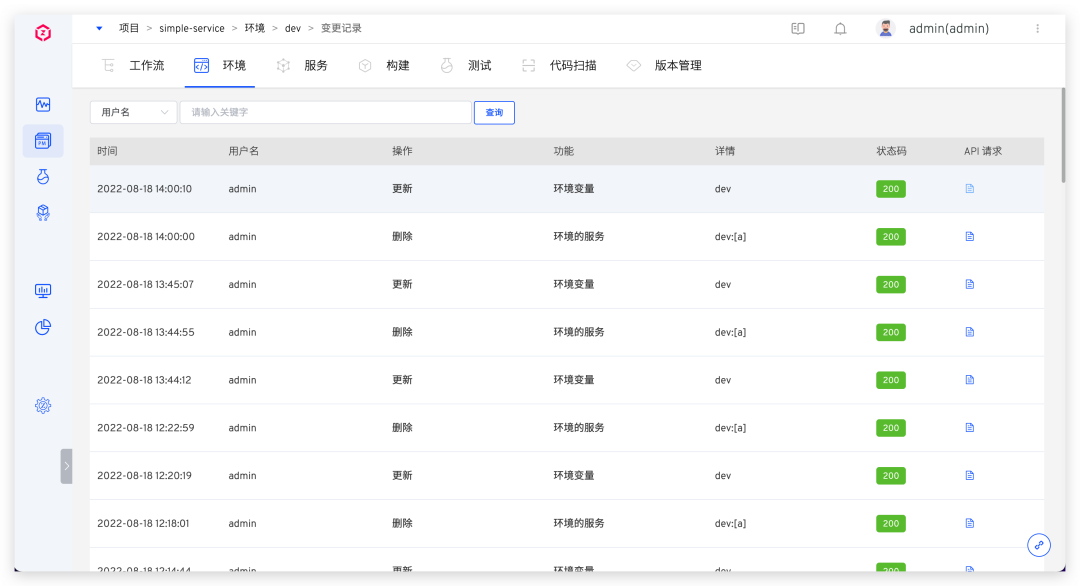This screenshot has height=586, width=1080.
Task: Open the gear settings sidebar icon
Action: pyautogui.click(x=43, y=406)
